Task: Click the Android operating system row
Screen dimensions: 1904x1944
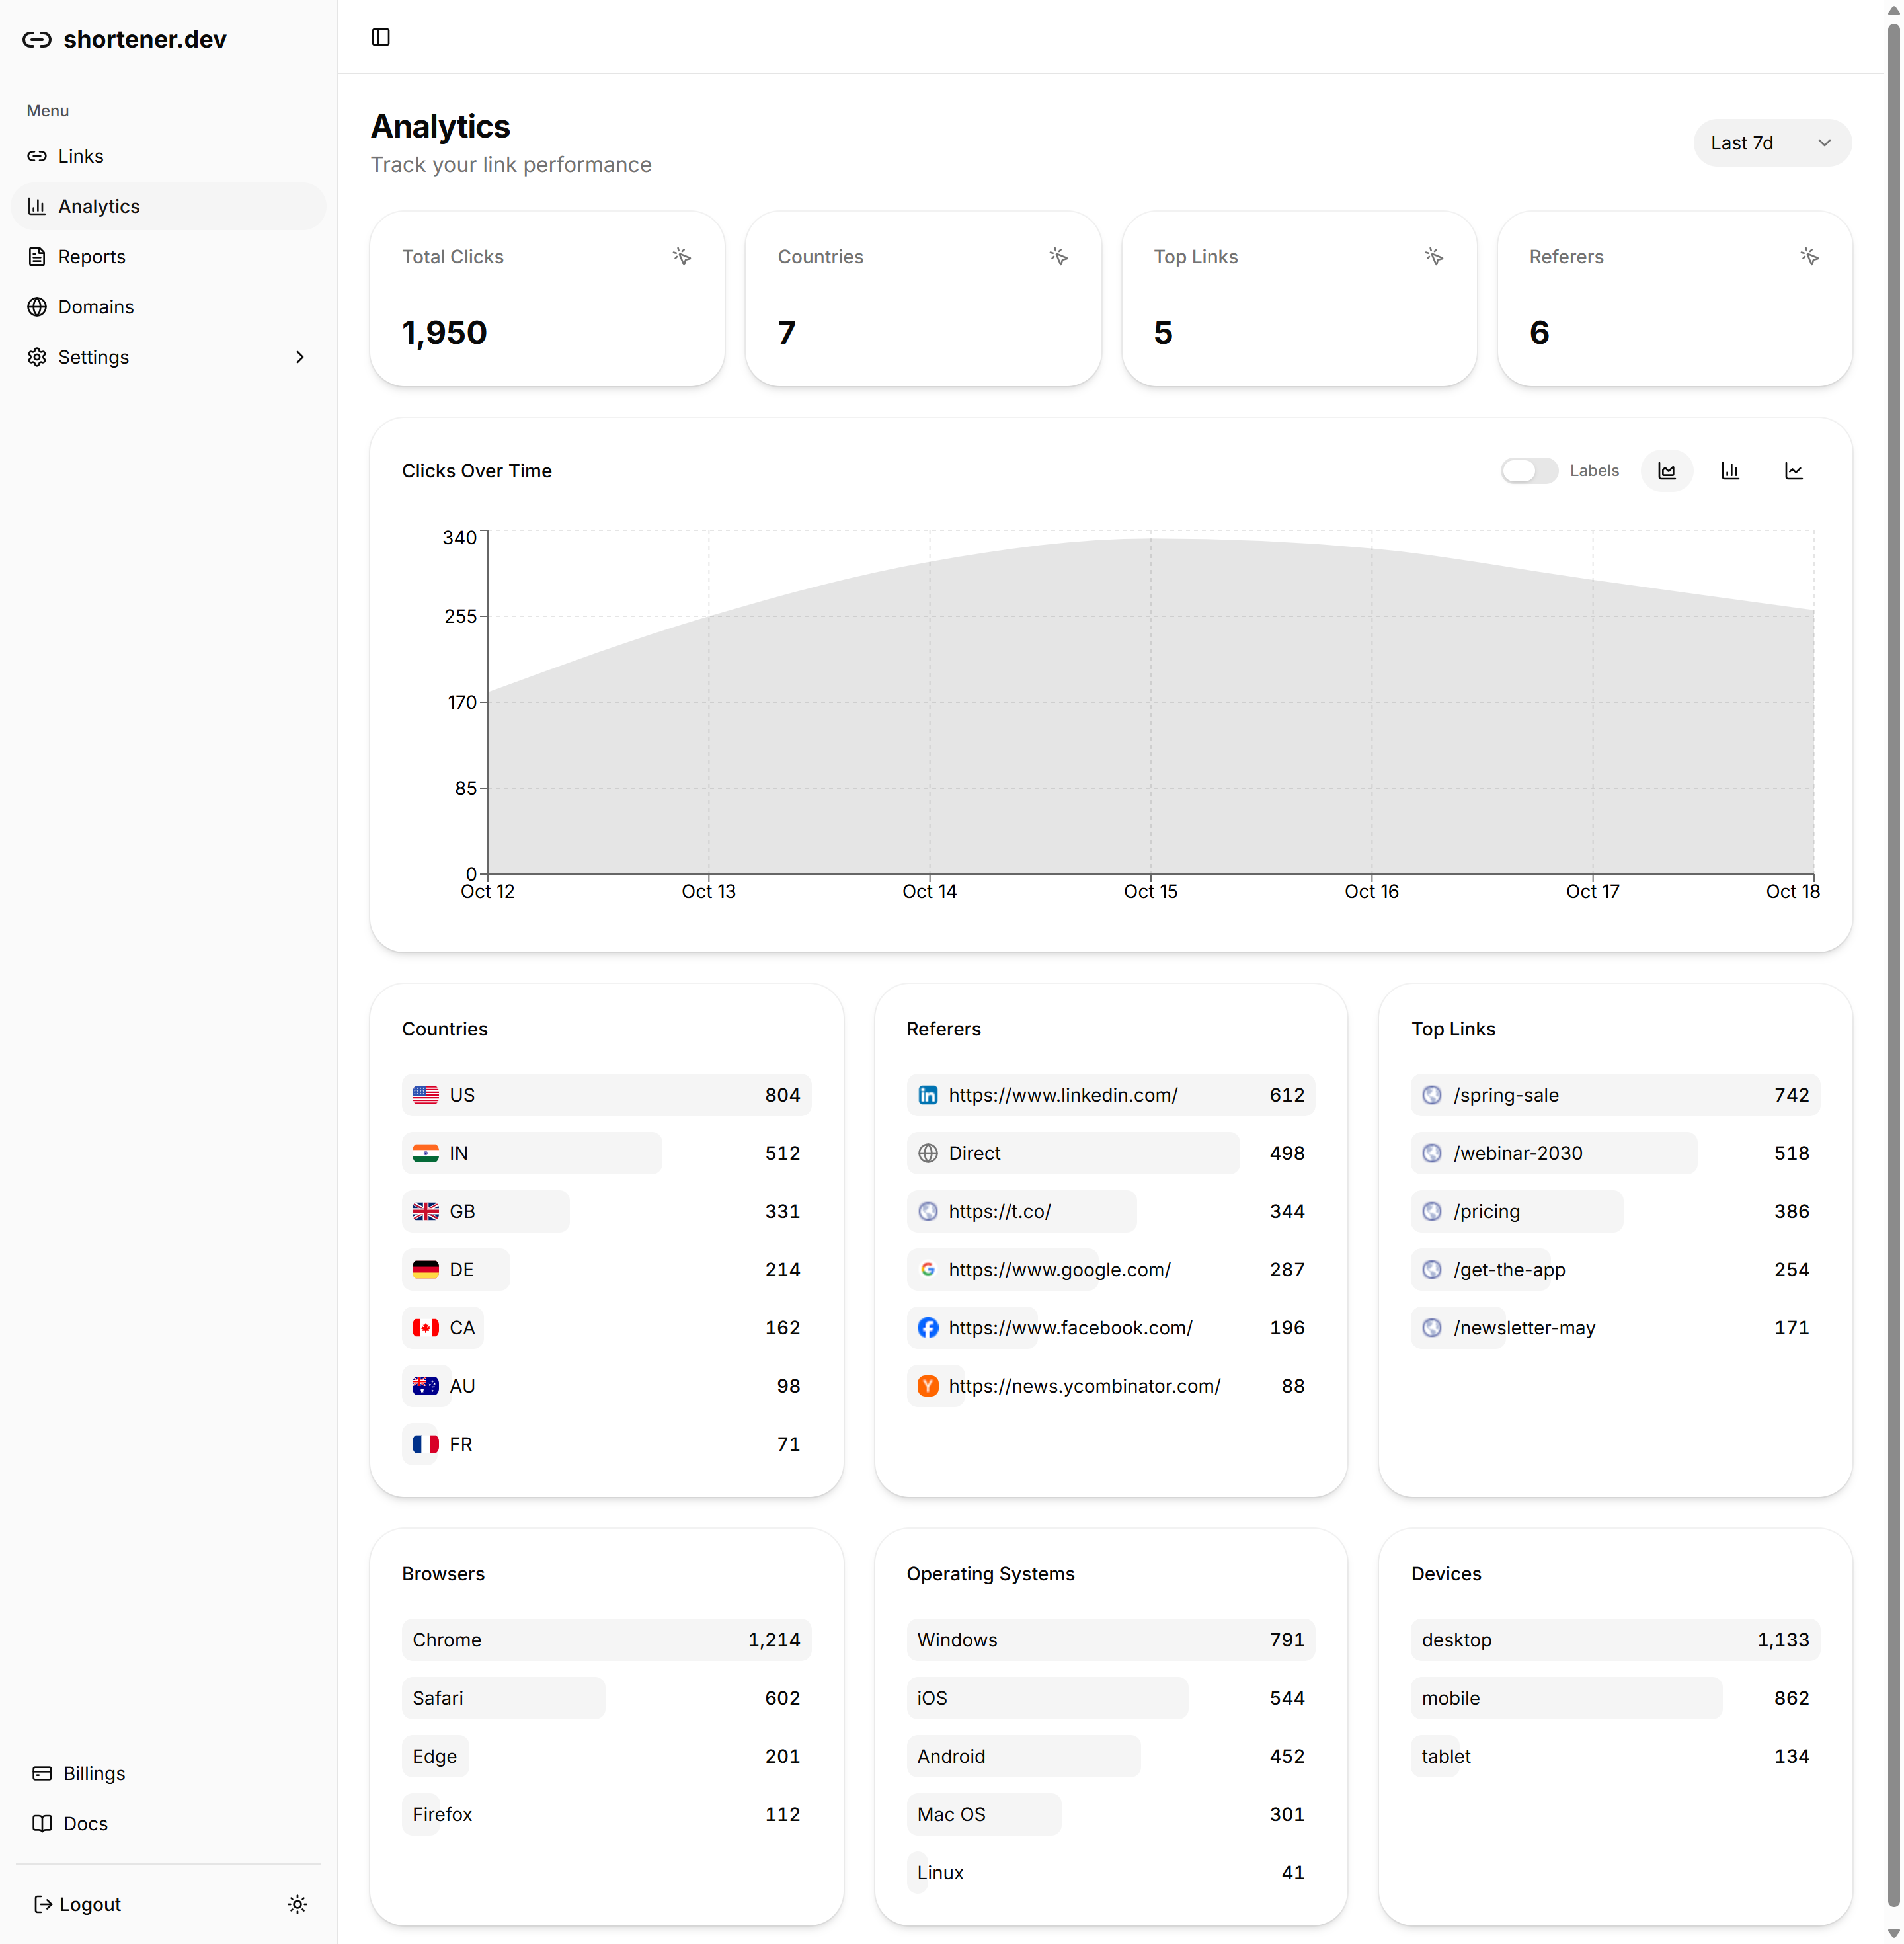Action: click(x=1110, y=1756)
